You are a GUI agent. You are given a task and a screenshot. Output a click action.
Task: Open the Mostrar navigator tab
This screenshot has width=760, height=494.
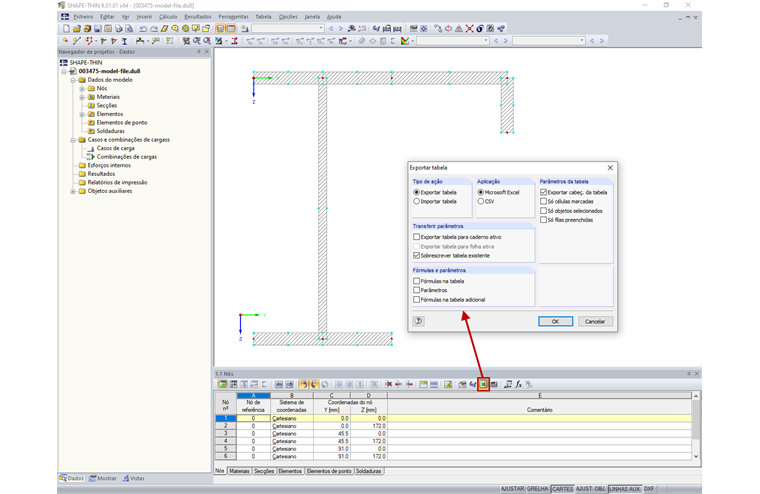[102, 478]
